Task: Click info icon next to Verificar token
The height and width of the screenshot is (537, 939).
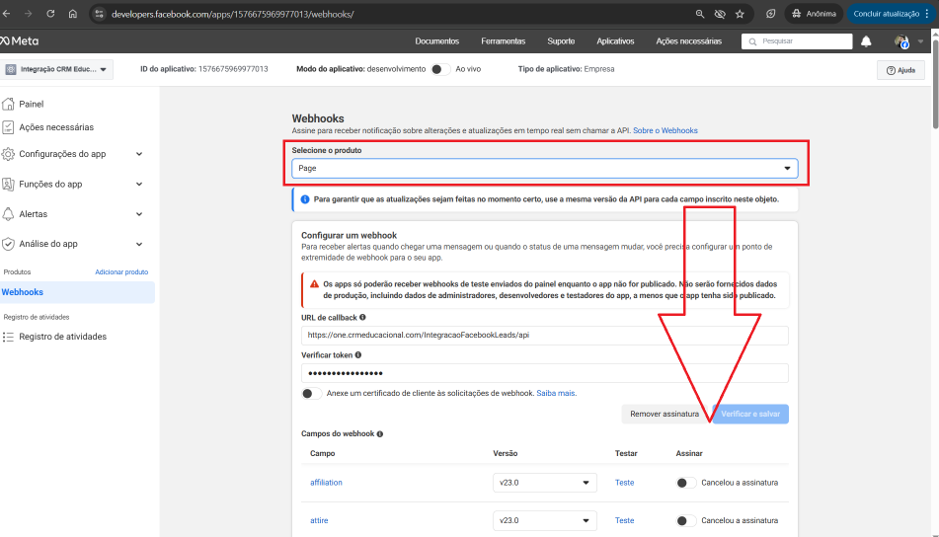Action: click(358, 354)
